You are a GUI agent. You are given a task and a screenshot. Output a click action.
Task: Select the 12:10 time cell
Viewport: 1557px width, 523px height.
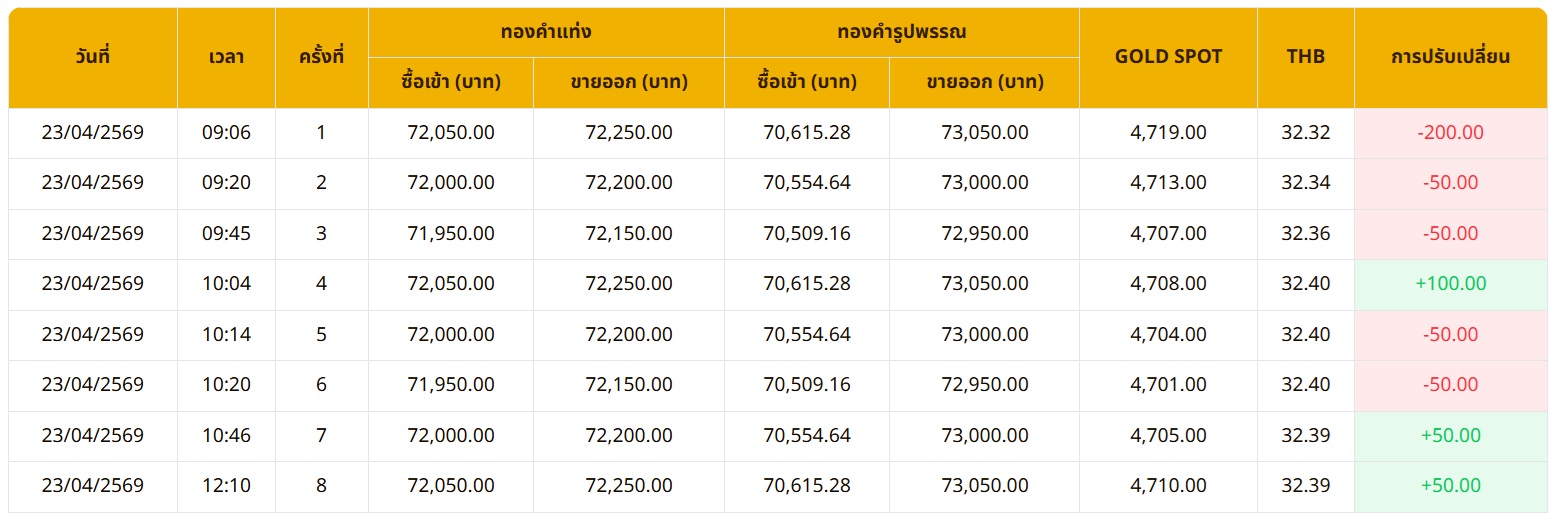pos(226,486)
